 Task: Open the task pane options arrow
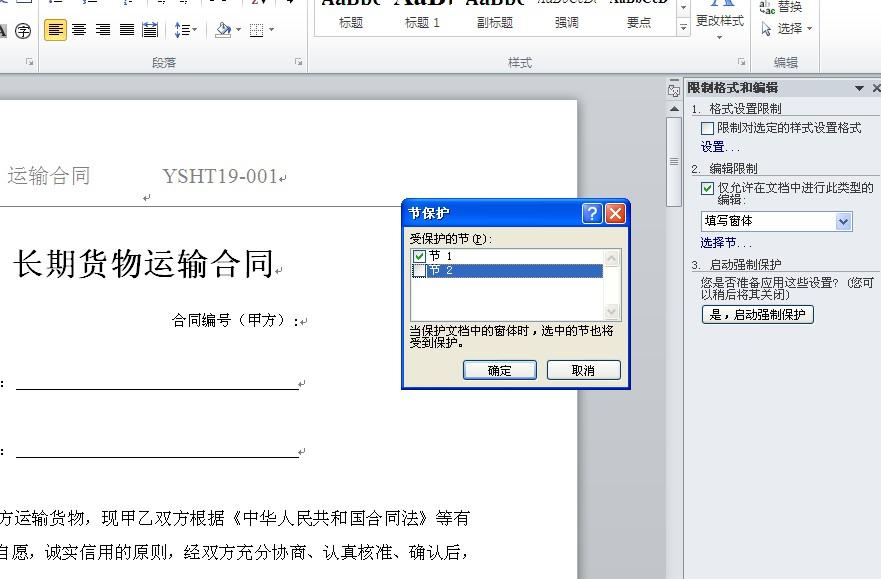pos(859,88)
